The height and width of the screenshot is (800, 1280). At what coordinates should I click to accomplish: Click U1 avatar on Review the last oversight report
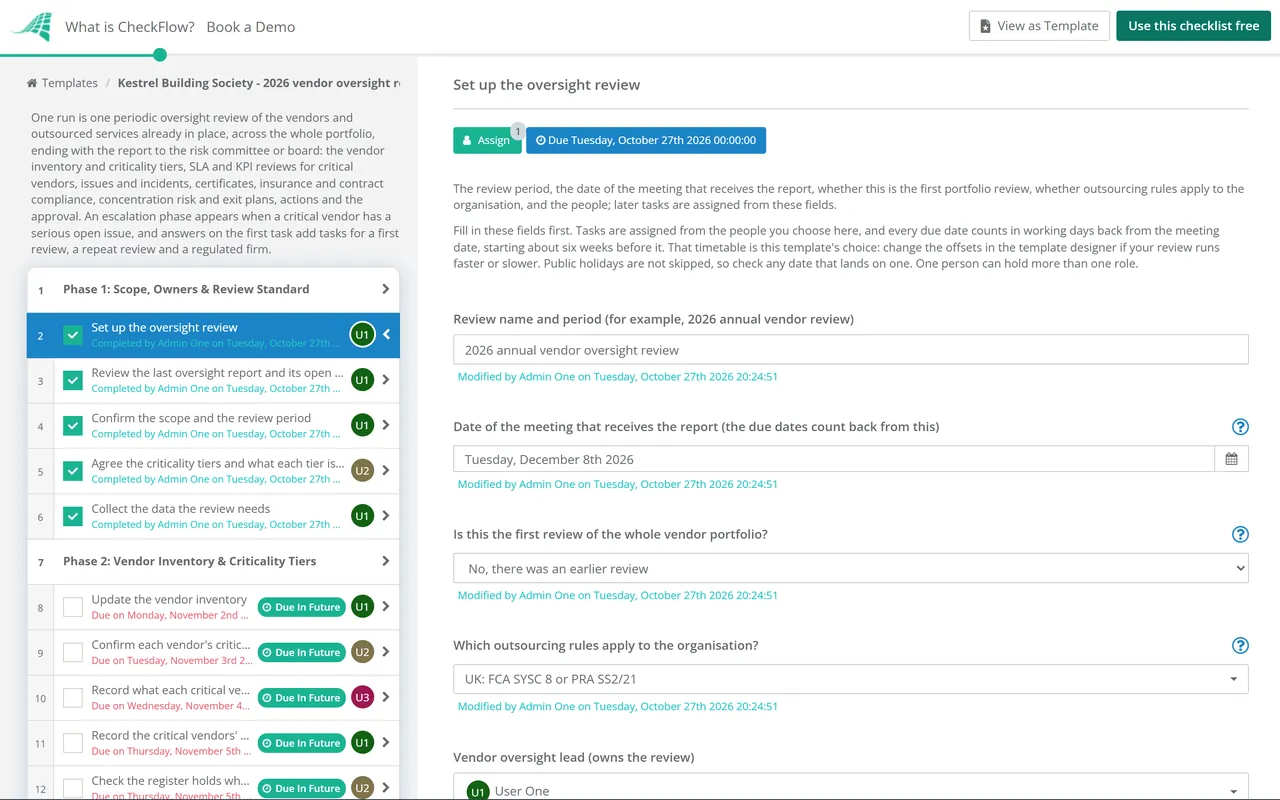[x=362, y=380]
